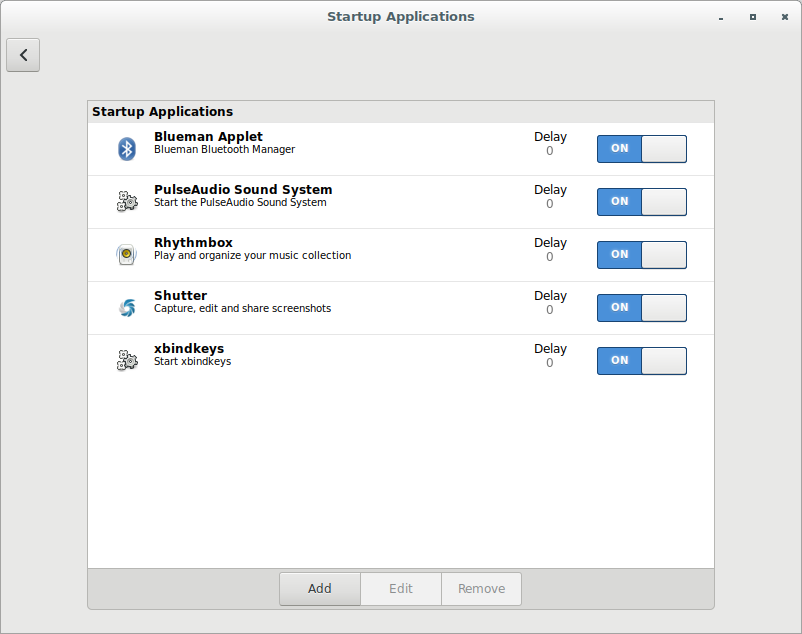Switch off Rhythmbox autostart
Viewport: 802px width, 634px height.
tap(641, 254)
